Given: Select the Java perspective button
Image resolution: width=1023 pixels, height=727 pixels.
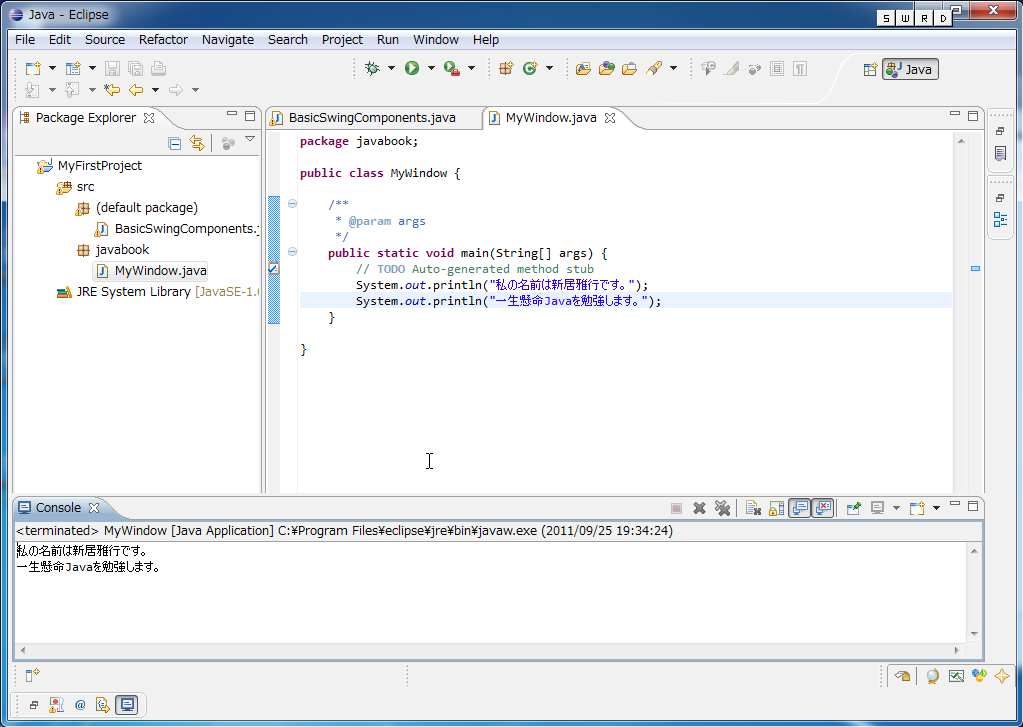Looking at the screenshot, I should click(910, 69).
